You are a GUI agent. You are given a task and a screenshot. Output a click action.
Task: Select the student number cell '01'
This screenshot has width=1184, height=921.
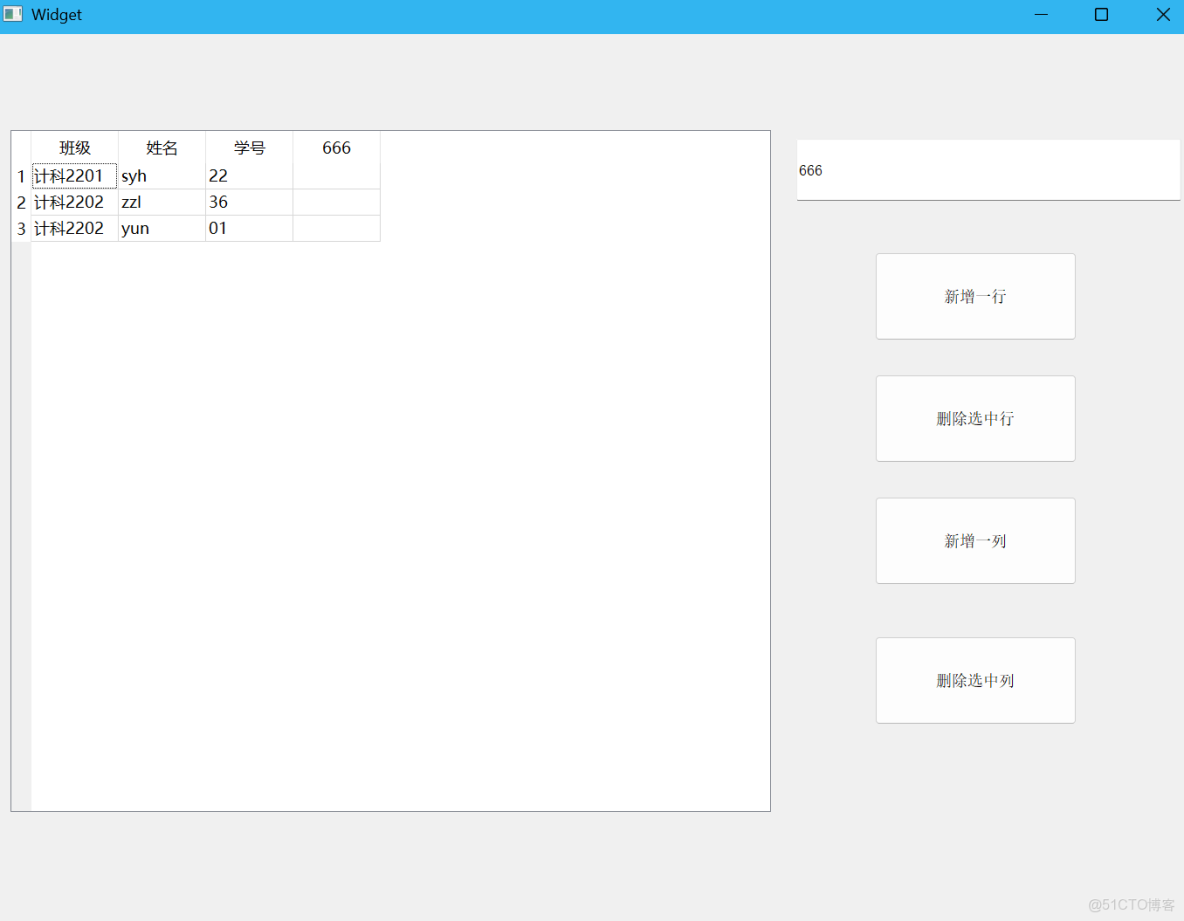click(x=248, y=228)
